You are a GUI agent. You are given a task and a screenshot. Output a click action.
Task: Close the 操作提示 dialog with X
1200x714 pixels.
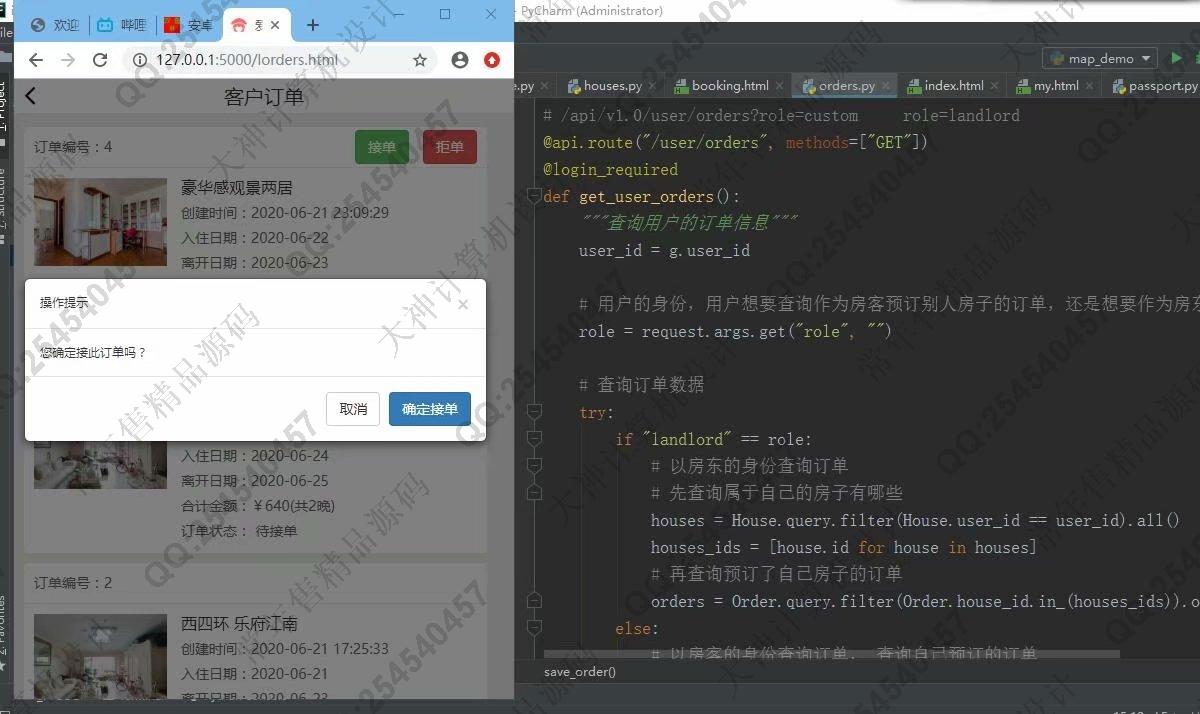463,304
